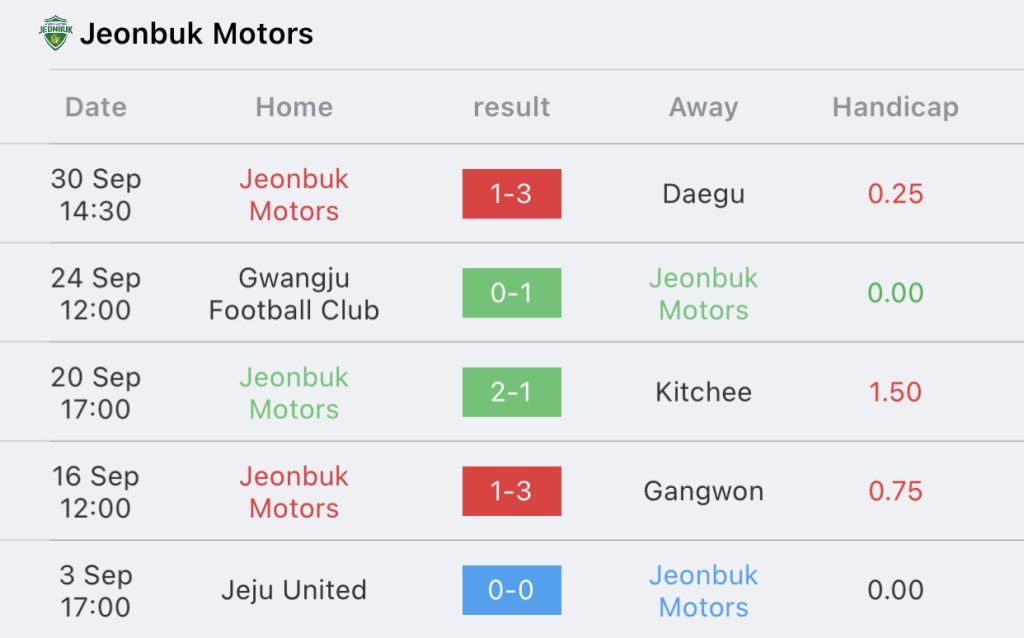The width and height of the screenshot is (1024, 638).
Task: Click the Gangwon away team name
Action: (703, 492)
